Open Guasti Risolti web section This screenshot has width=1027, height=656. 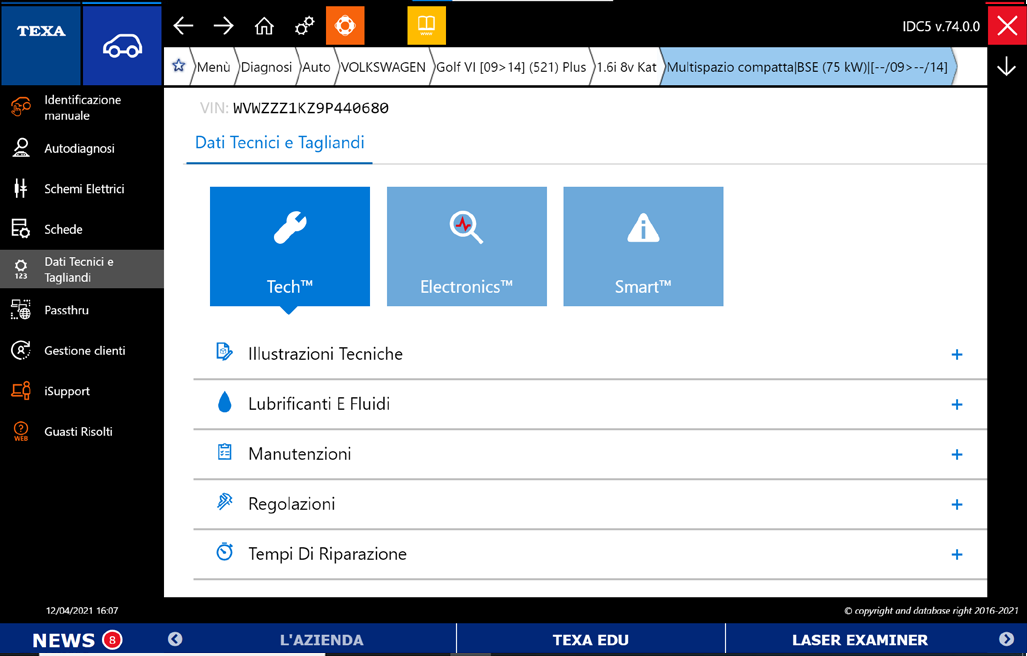click(x=82, y=432)
